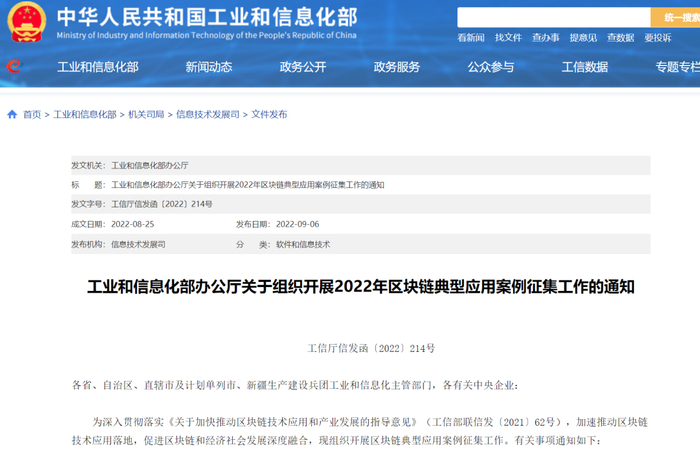Go to 机关司局 breadcrumb link
This screenshot has height=460, width=700.
146,114
